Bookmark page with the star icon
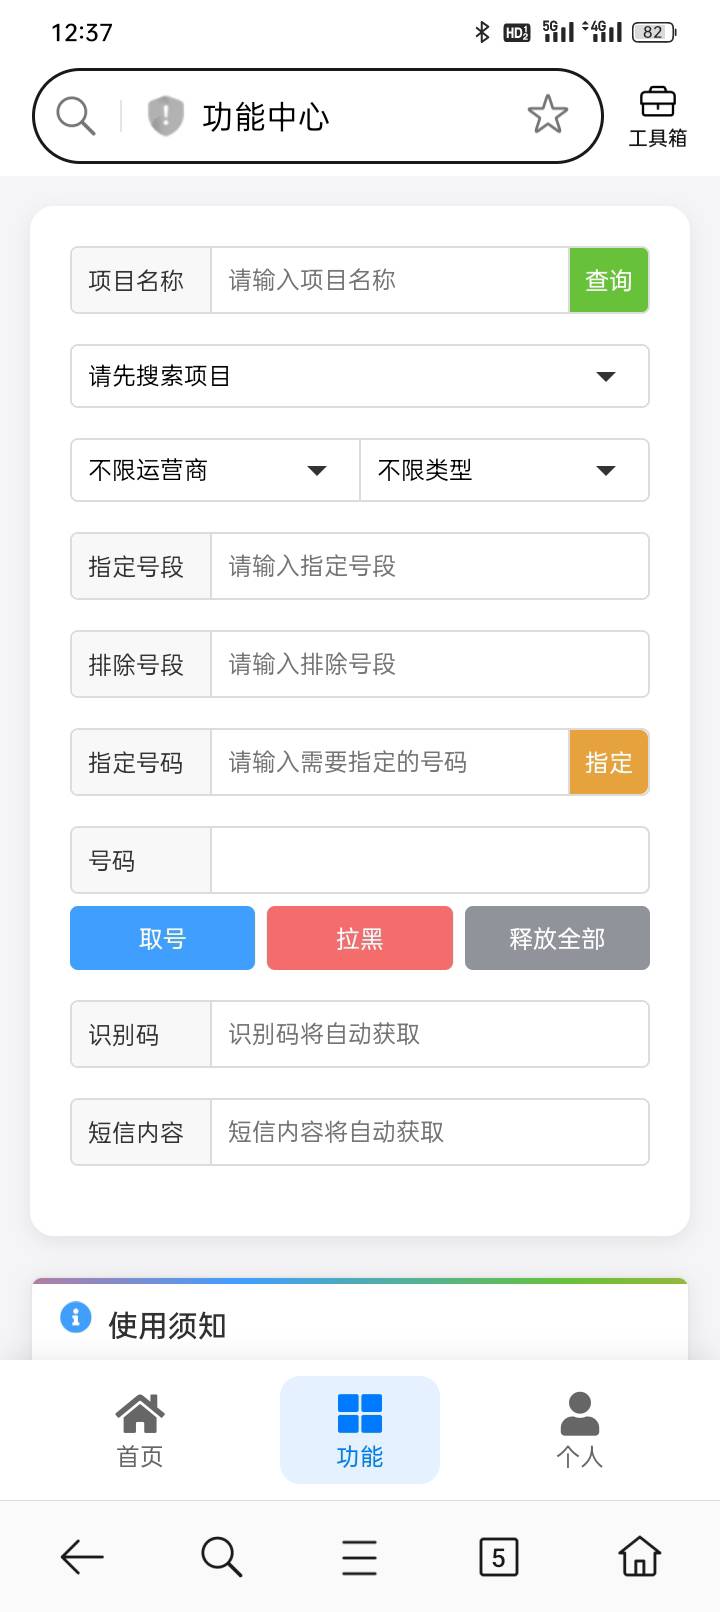The image size is (720, 1612). (547, 116)
